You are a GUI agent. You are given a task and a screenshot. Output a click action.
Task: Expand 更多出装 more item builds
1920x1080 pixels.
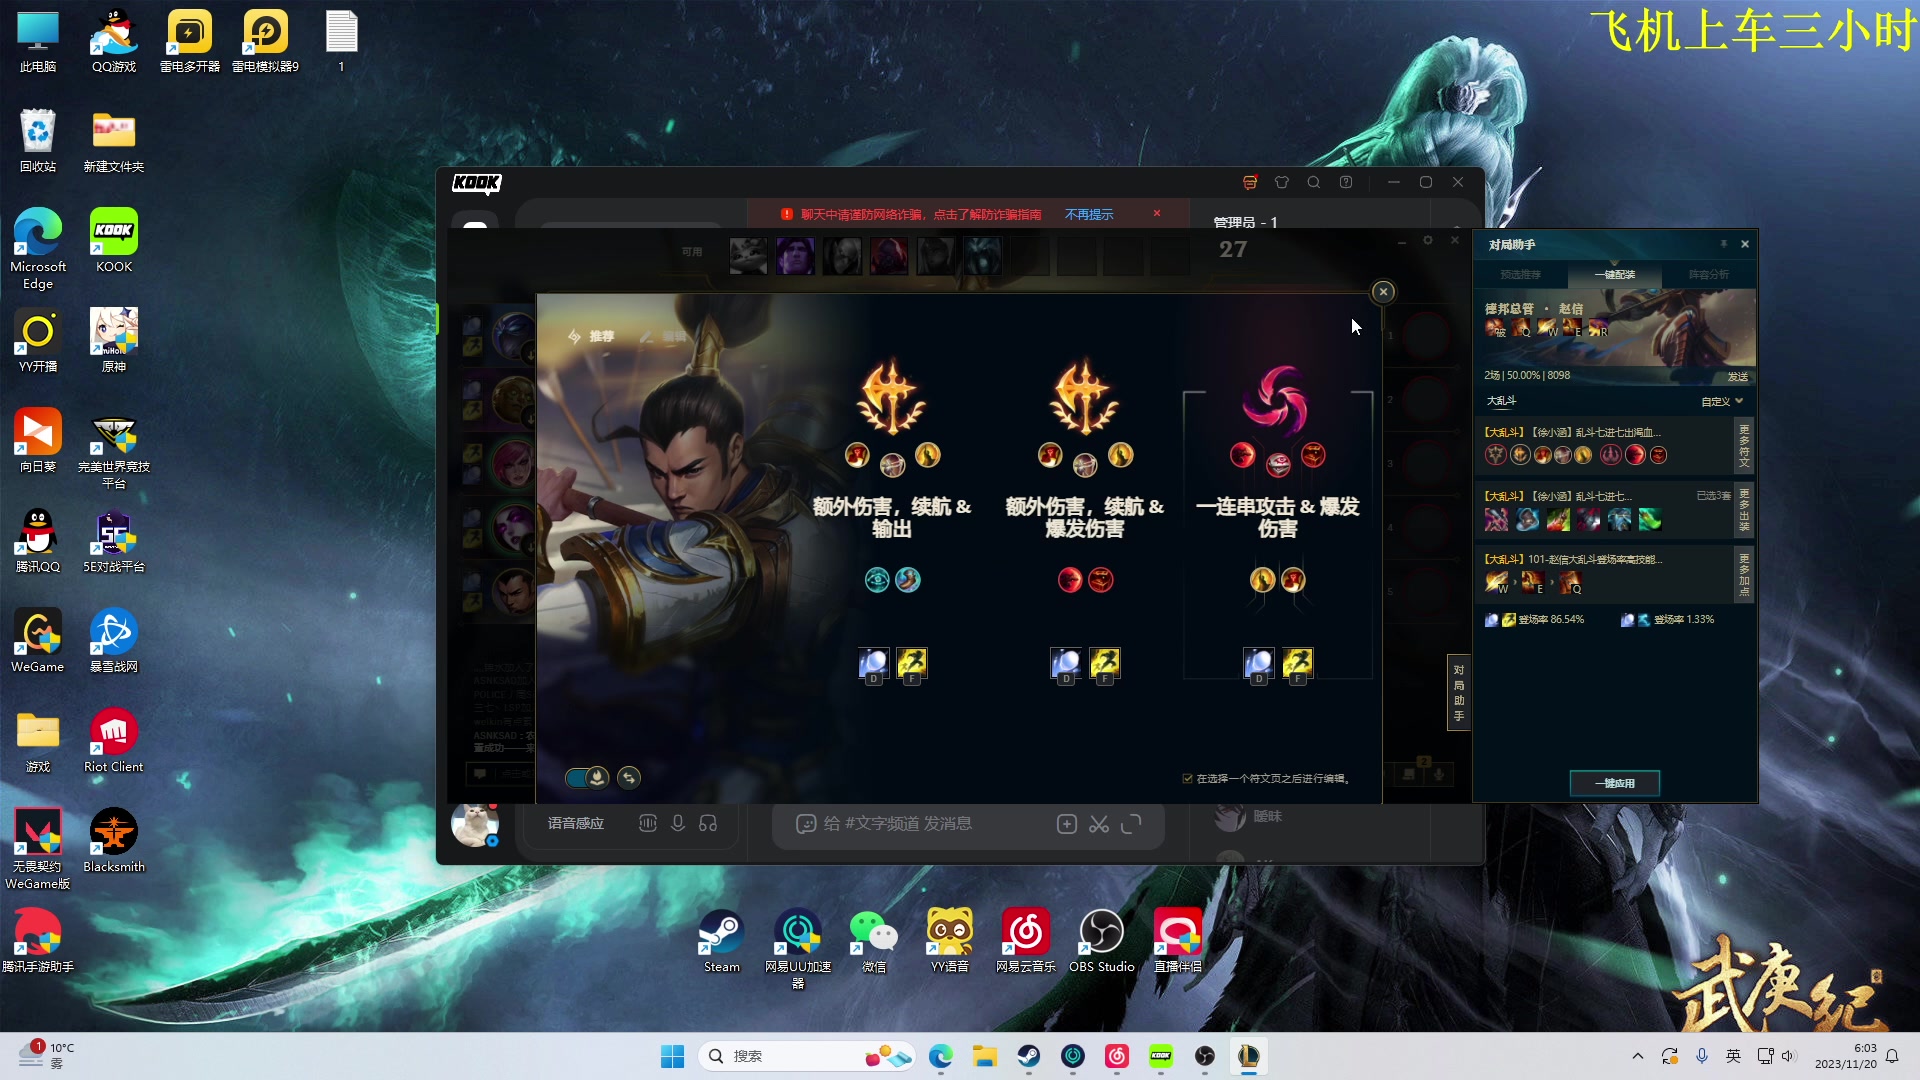click(1744, 509)
